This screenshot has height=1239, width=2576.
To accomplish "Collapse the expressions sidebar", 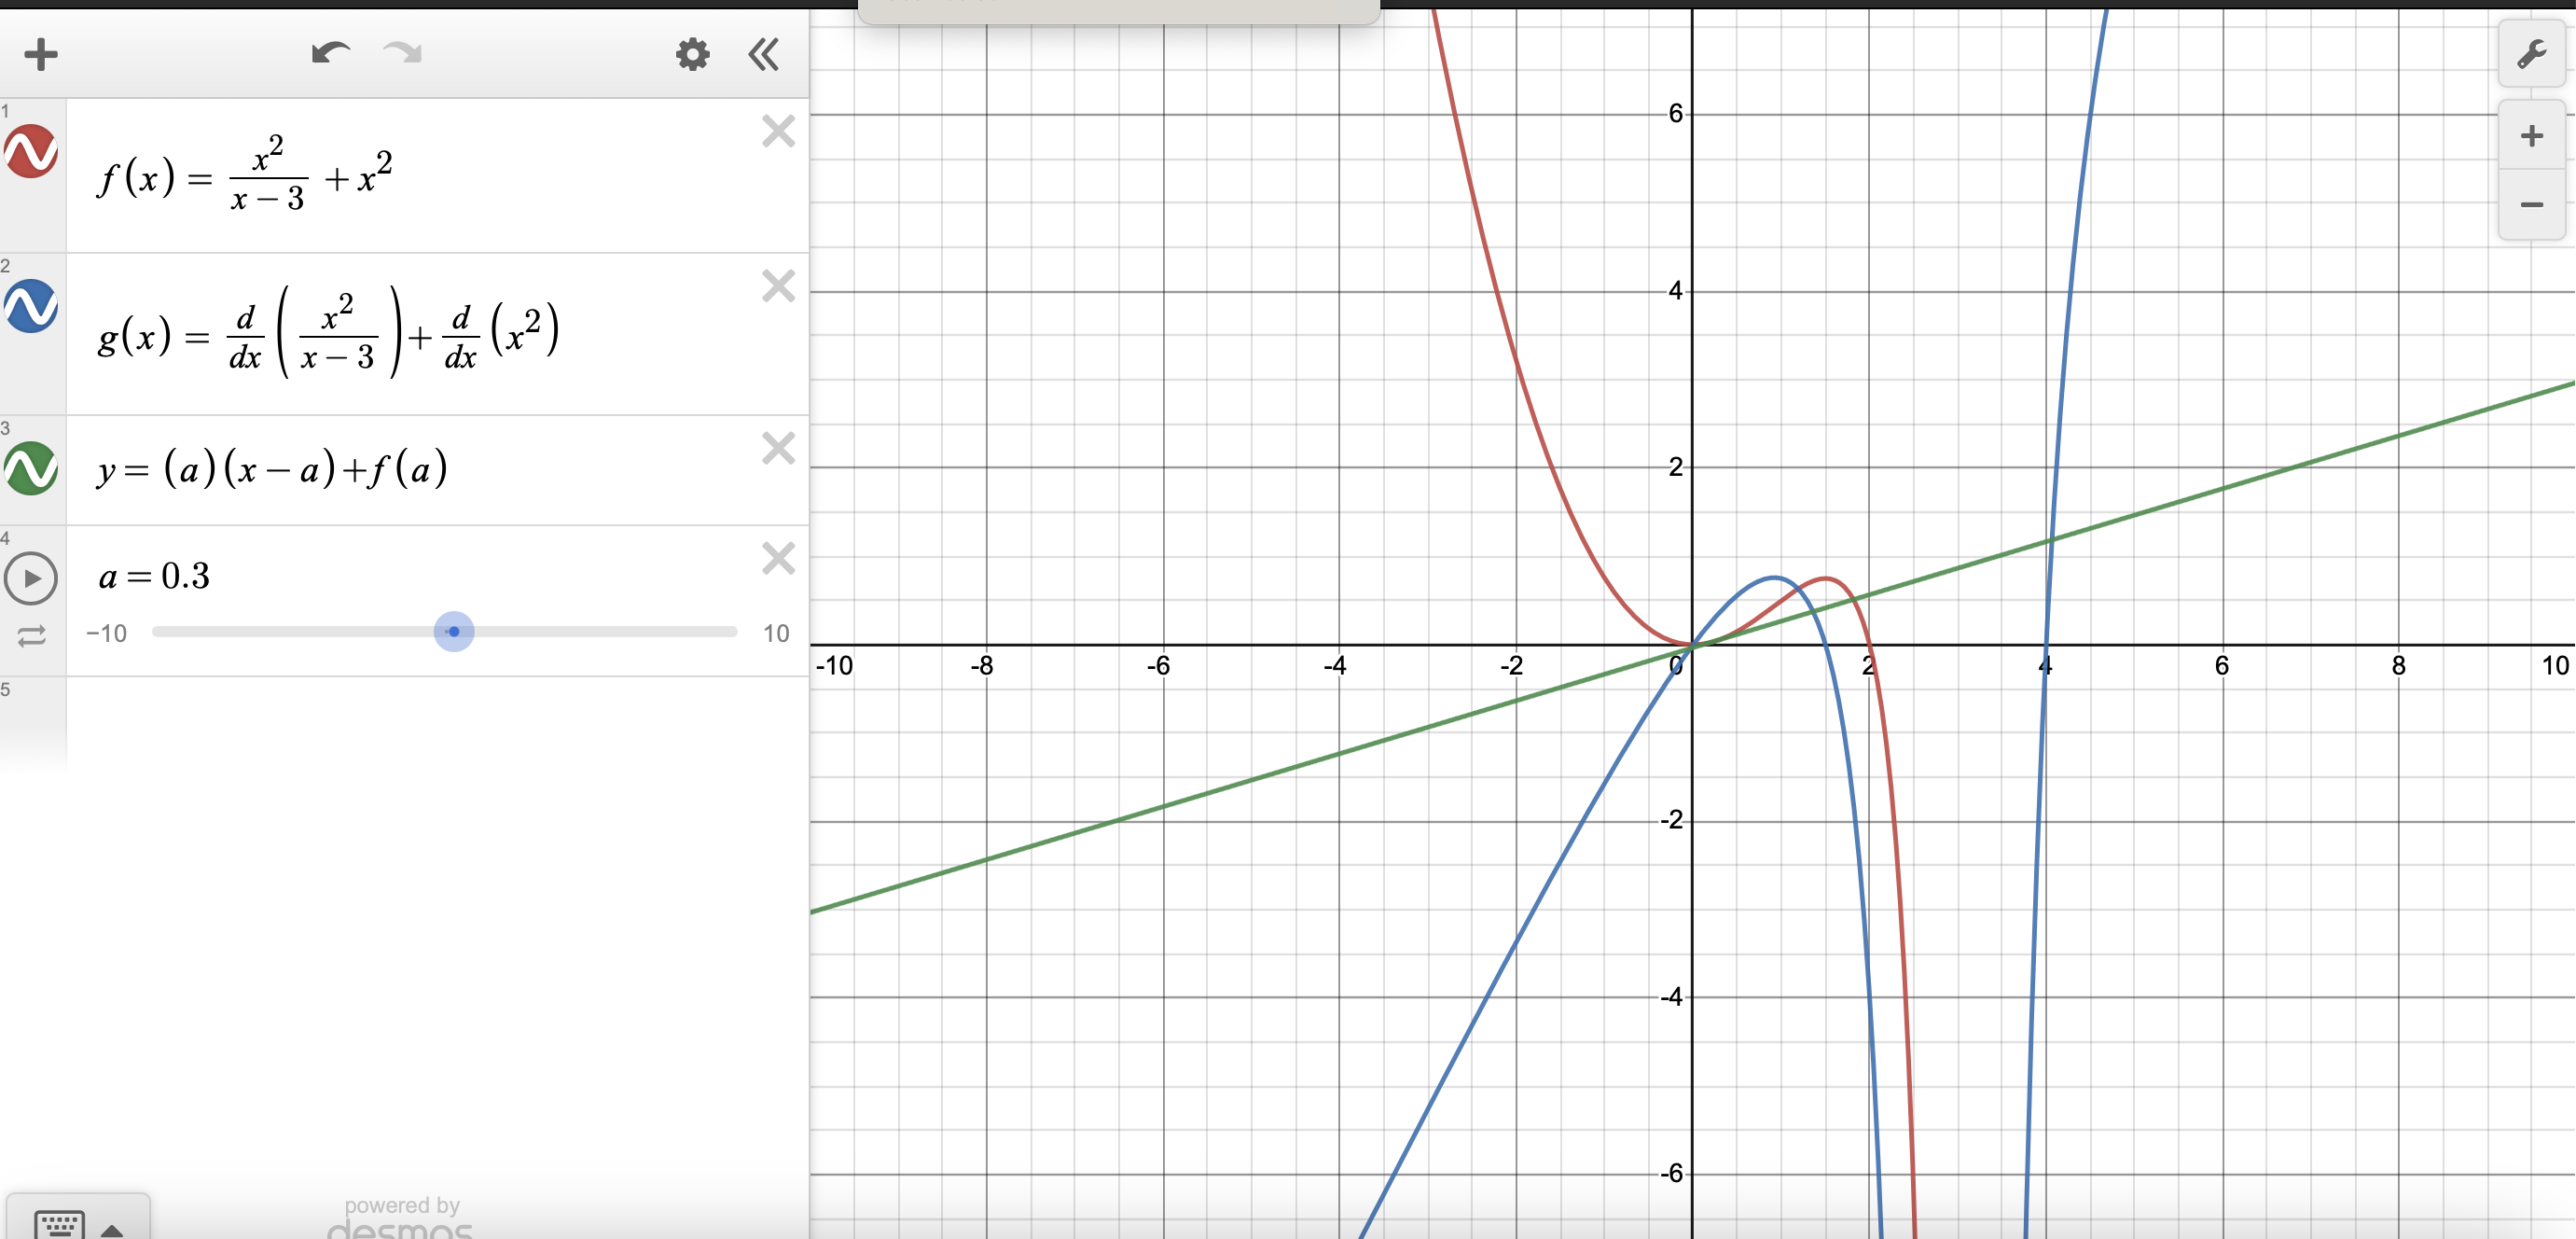I will (763, 54).
